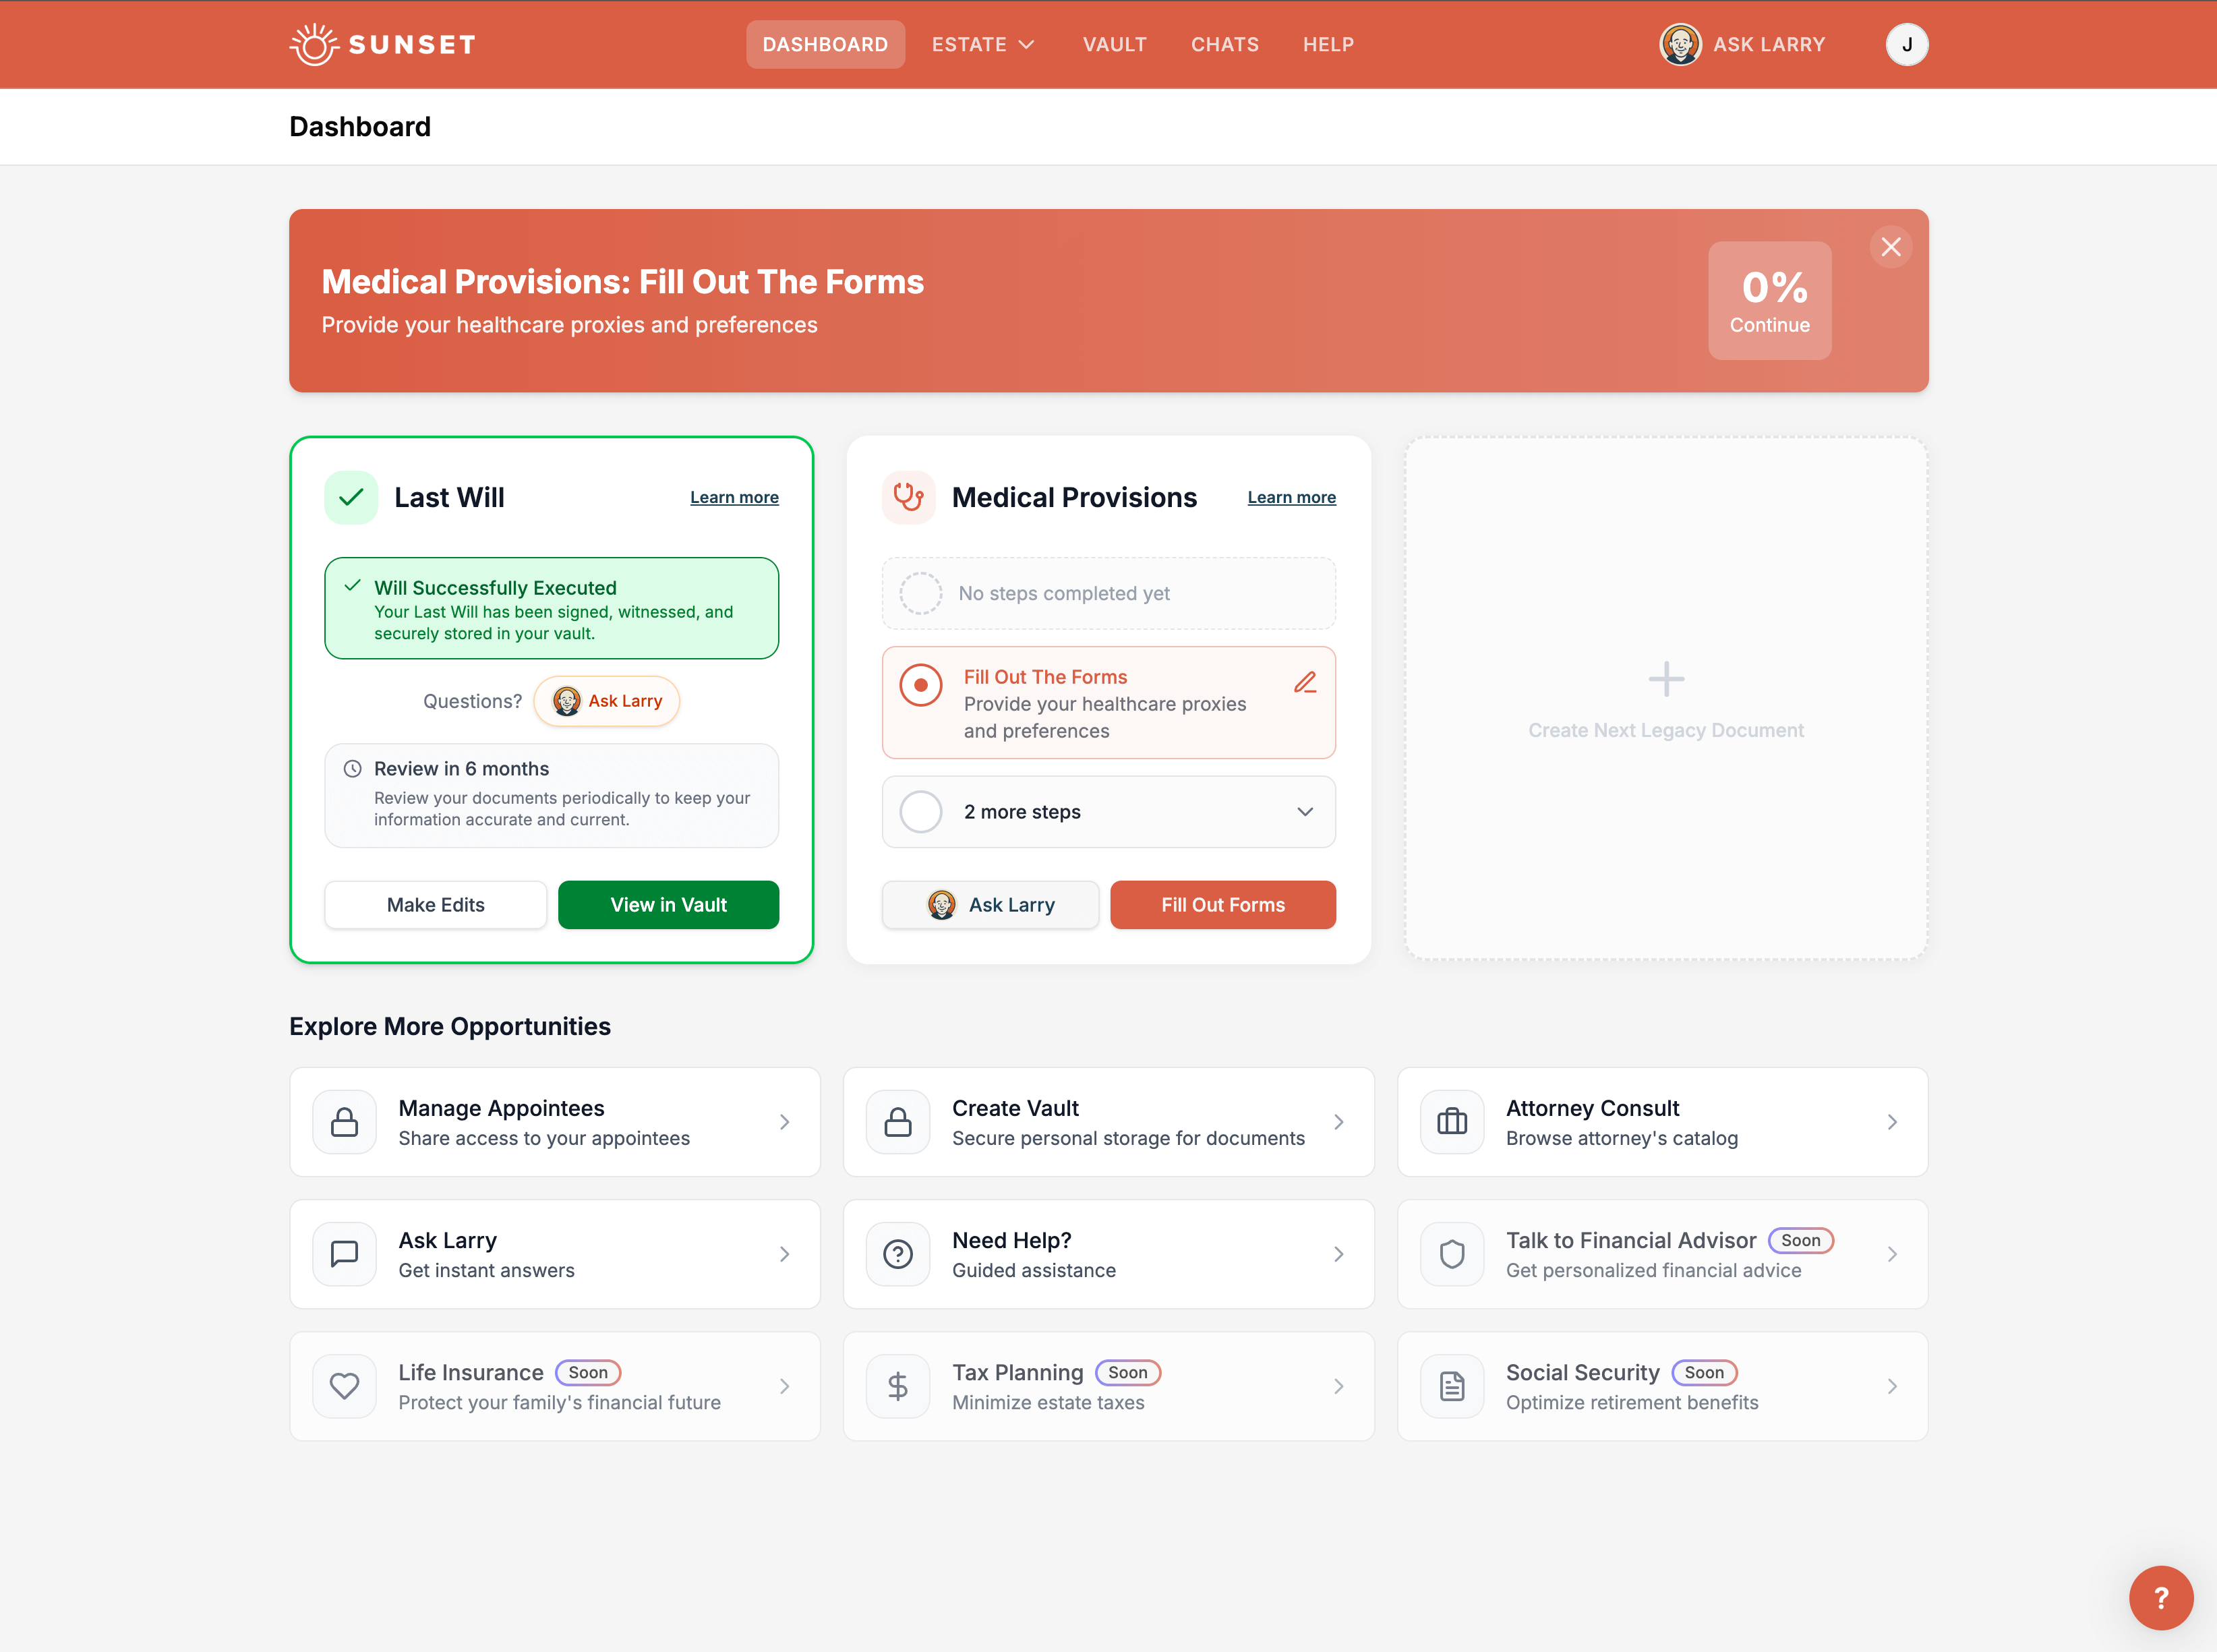Click View in Vault for Last Will
This screenshot has width=2217, height=1652.
pyautogui.click(x=668, y=904)
